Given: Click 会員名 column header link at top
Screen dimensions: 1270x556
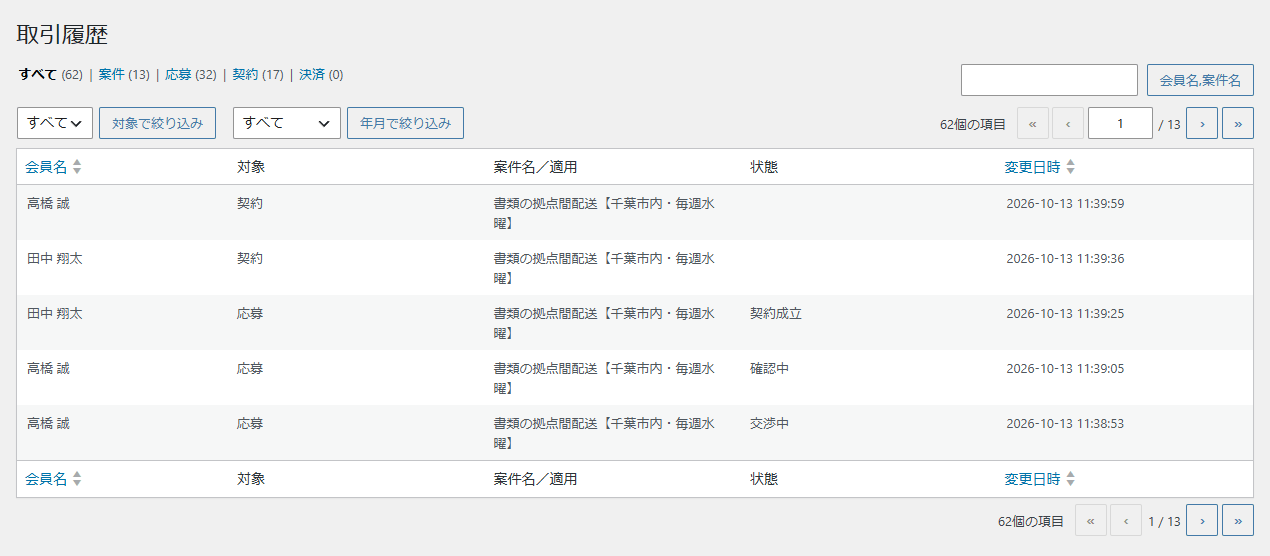Looking at the screenshot, I should (46, 167).
